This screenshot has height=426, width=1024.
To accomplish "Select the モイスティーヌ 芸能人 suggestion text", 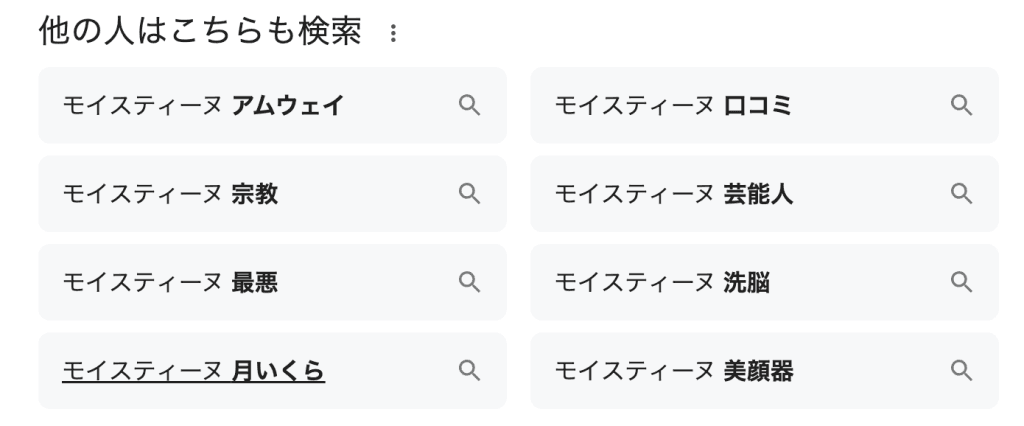I will pyautogui.click(x=673, y=194).
